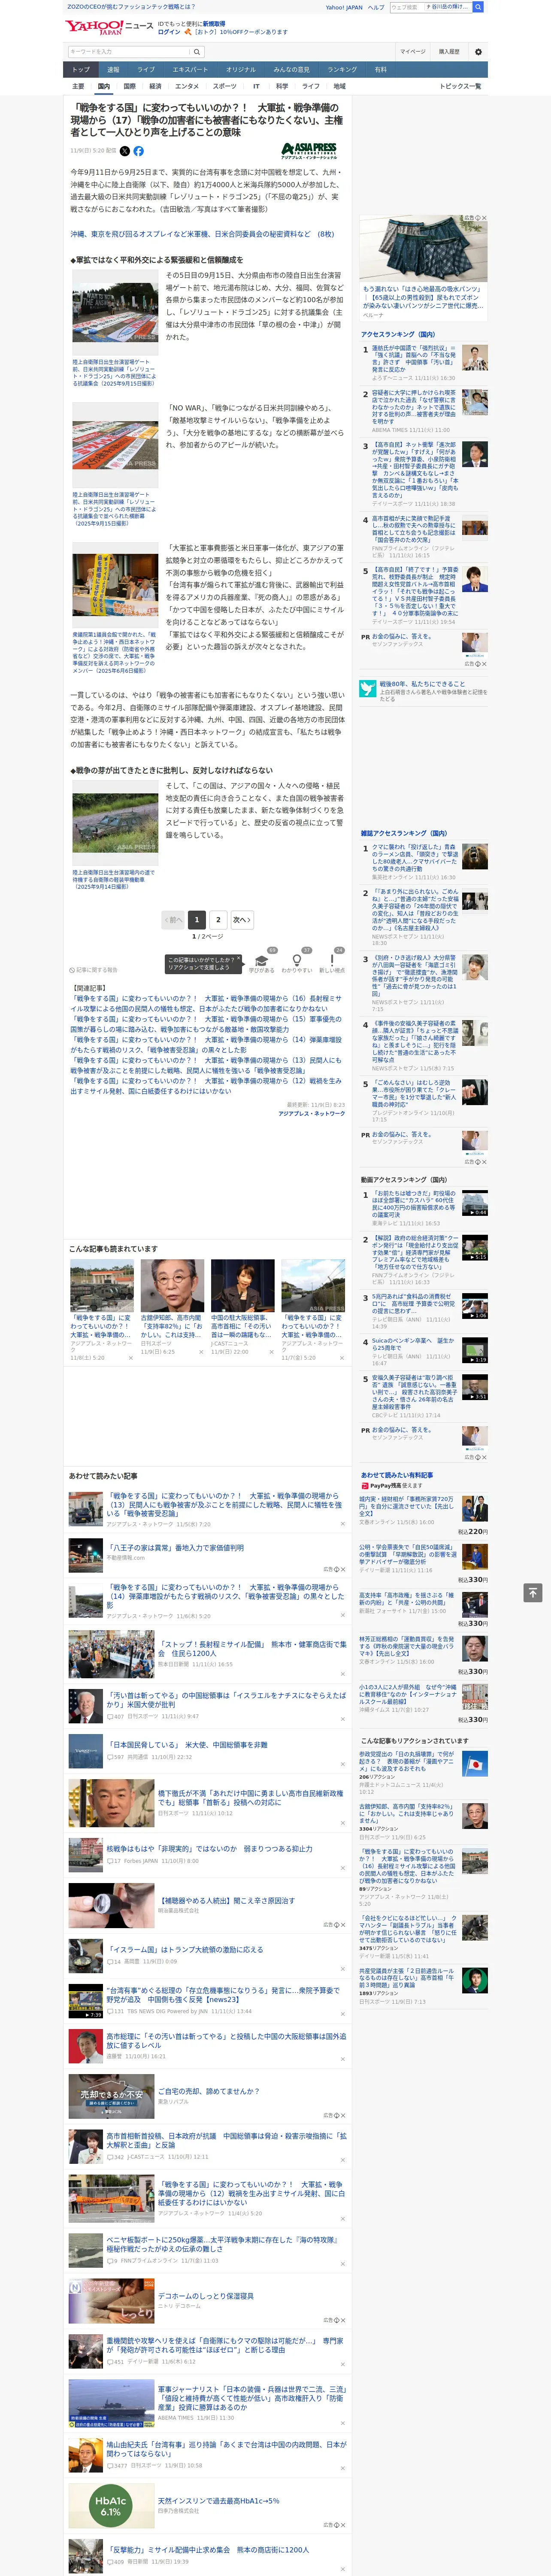Open the 有料 navigation tab
This screenshot has height=2576, width=551.
click(x=380, y=70)
